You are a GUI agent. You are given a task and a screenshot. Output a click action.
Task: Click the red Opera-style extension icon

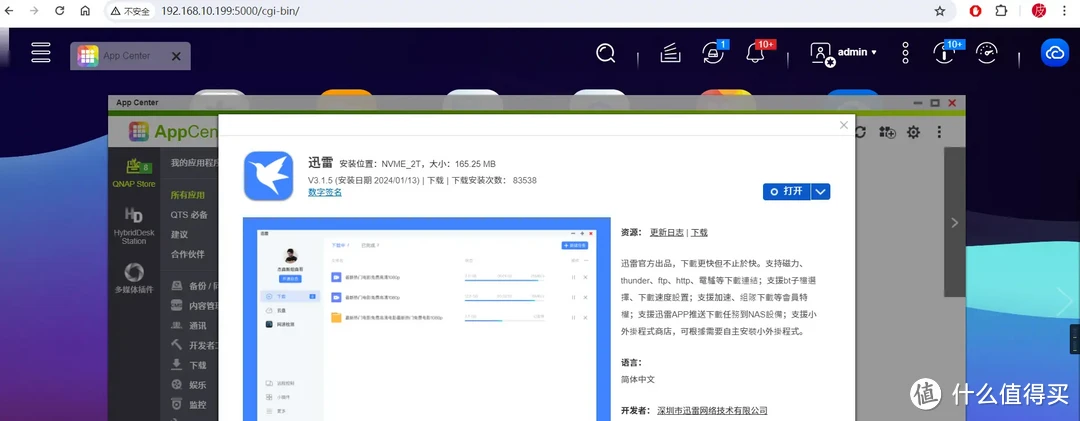(975, 11)
